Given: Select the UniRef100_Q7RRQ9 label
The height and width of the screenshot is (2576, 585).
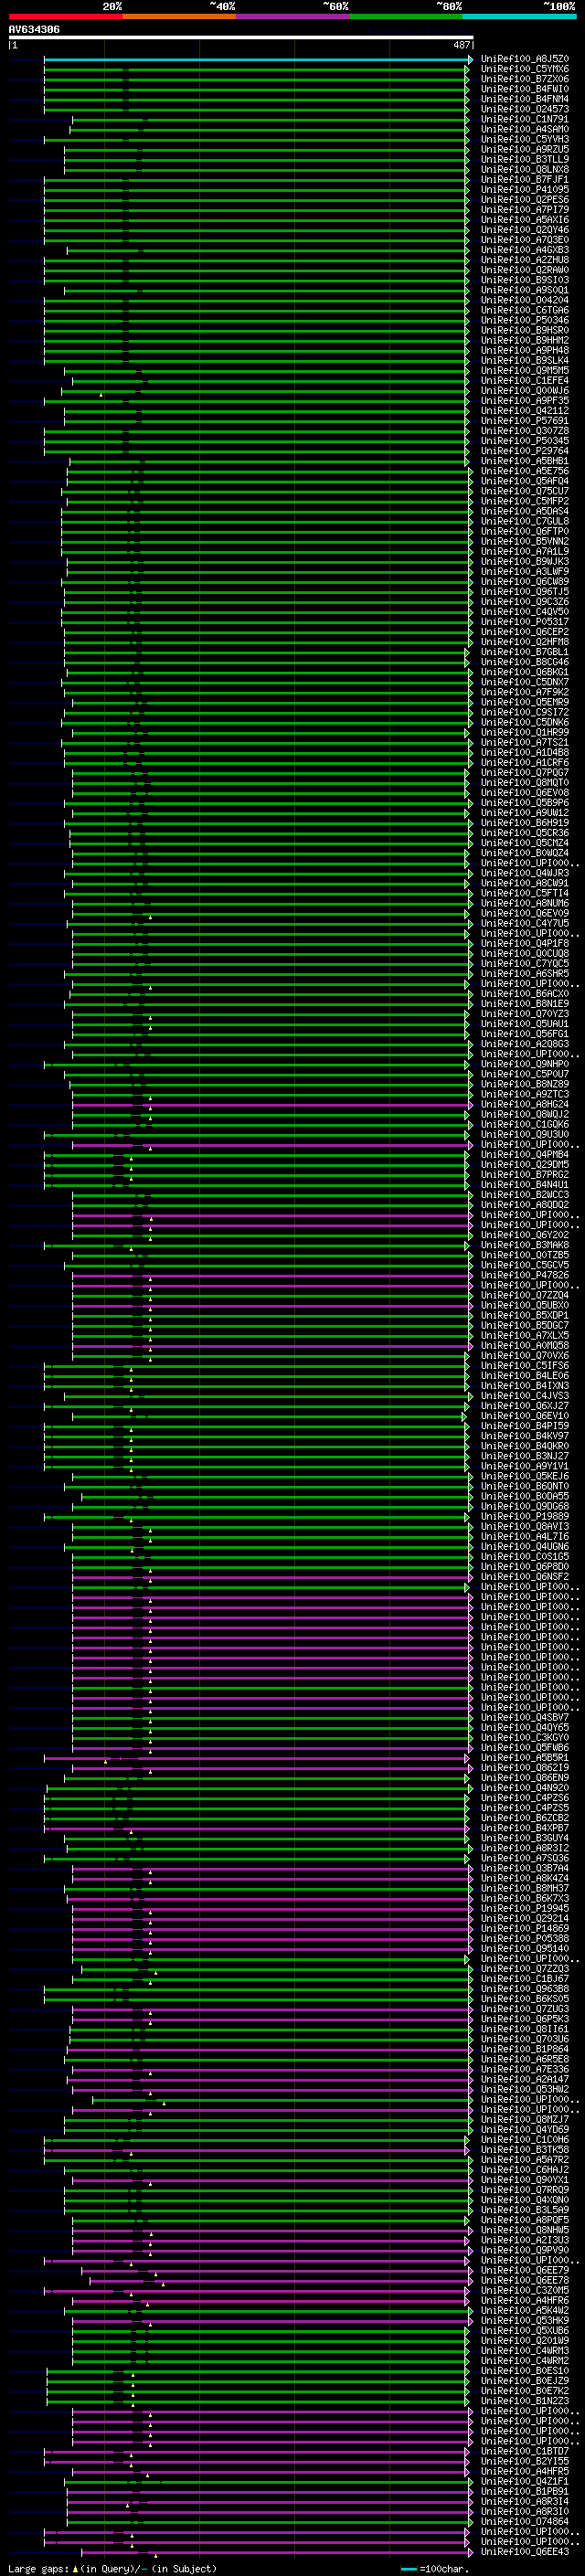Looking at the screenshot, I should [x=525, y=2189].
